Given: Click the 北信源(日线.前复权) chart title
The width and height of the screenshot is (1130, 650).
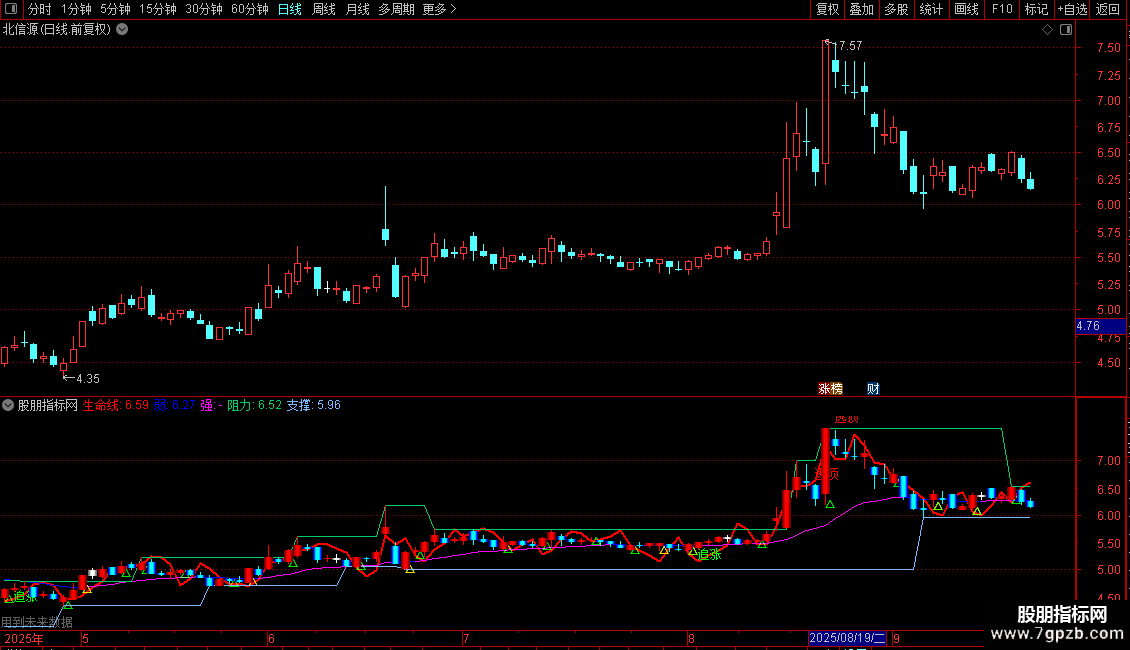Looking at the screenshot, I should (57, 30).
